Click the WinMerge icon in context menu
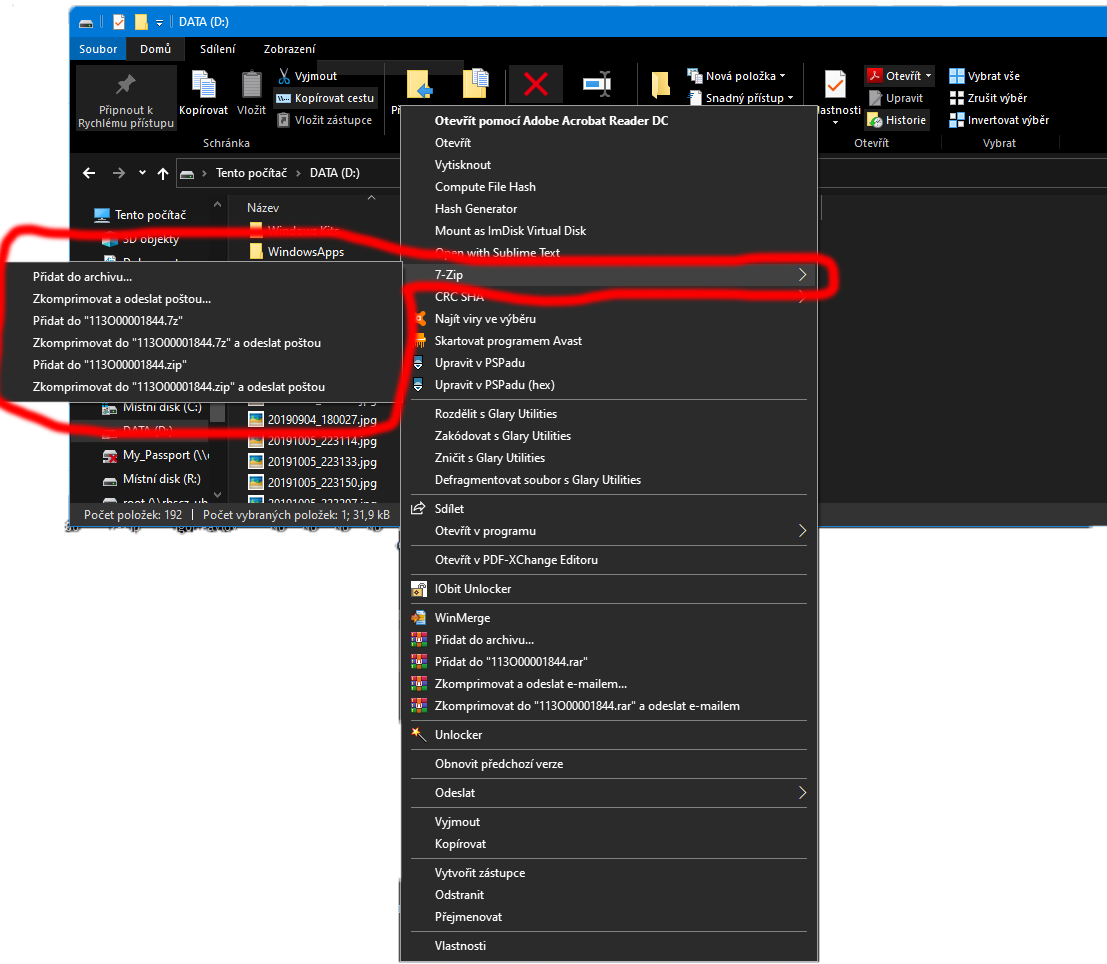 point(419,618)
